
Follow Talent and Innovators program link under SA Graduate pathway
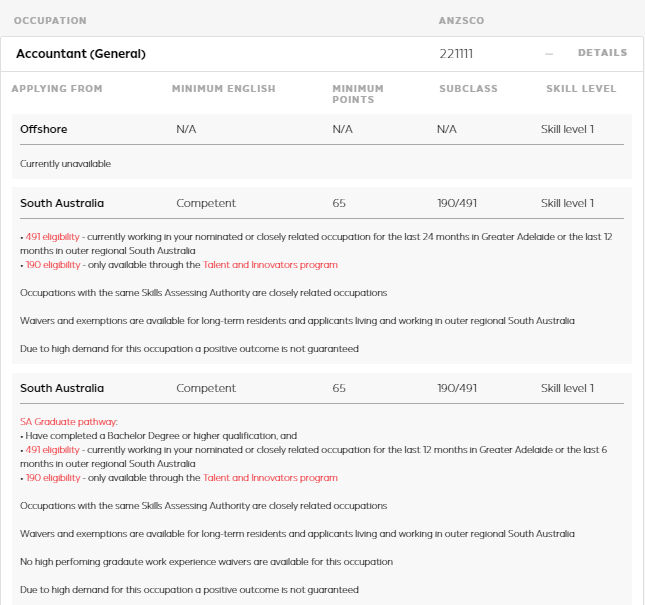coord(270,478)
